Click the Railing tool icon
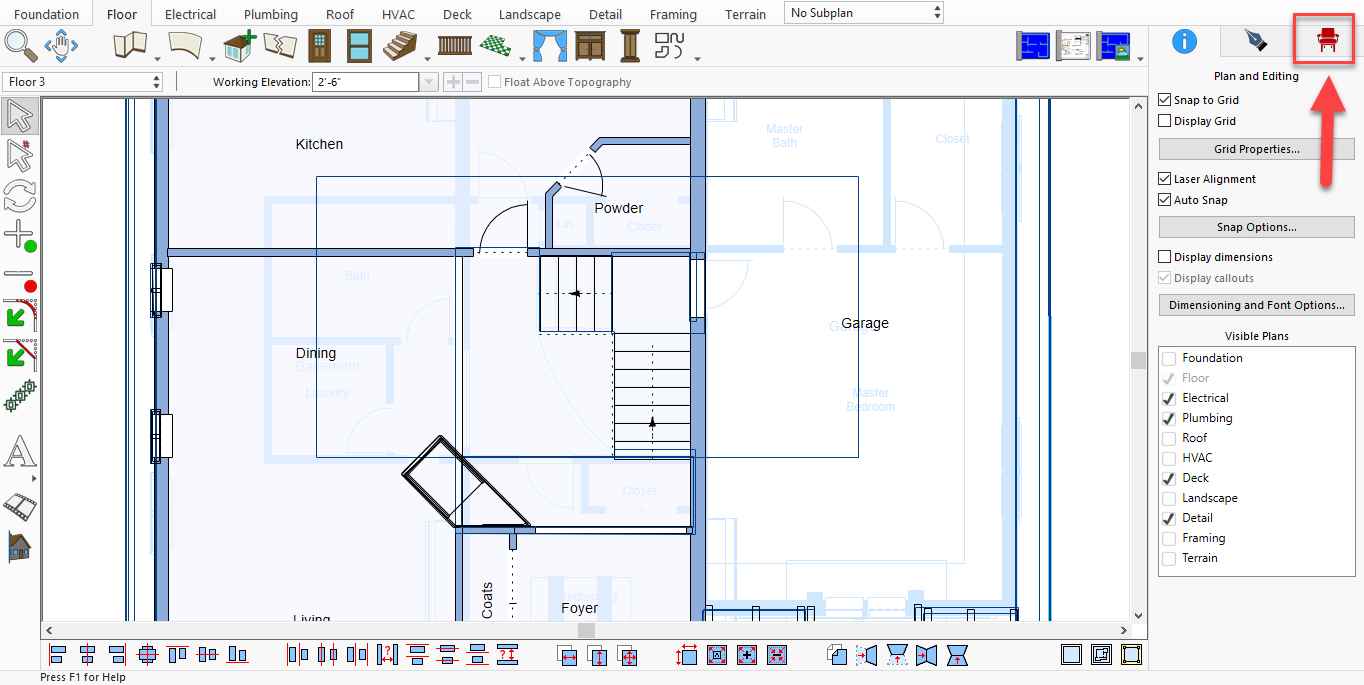 tap(454, 46)
